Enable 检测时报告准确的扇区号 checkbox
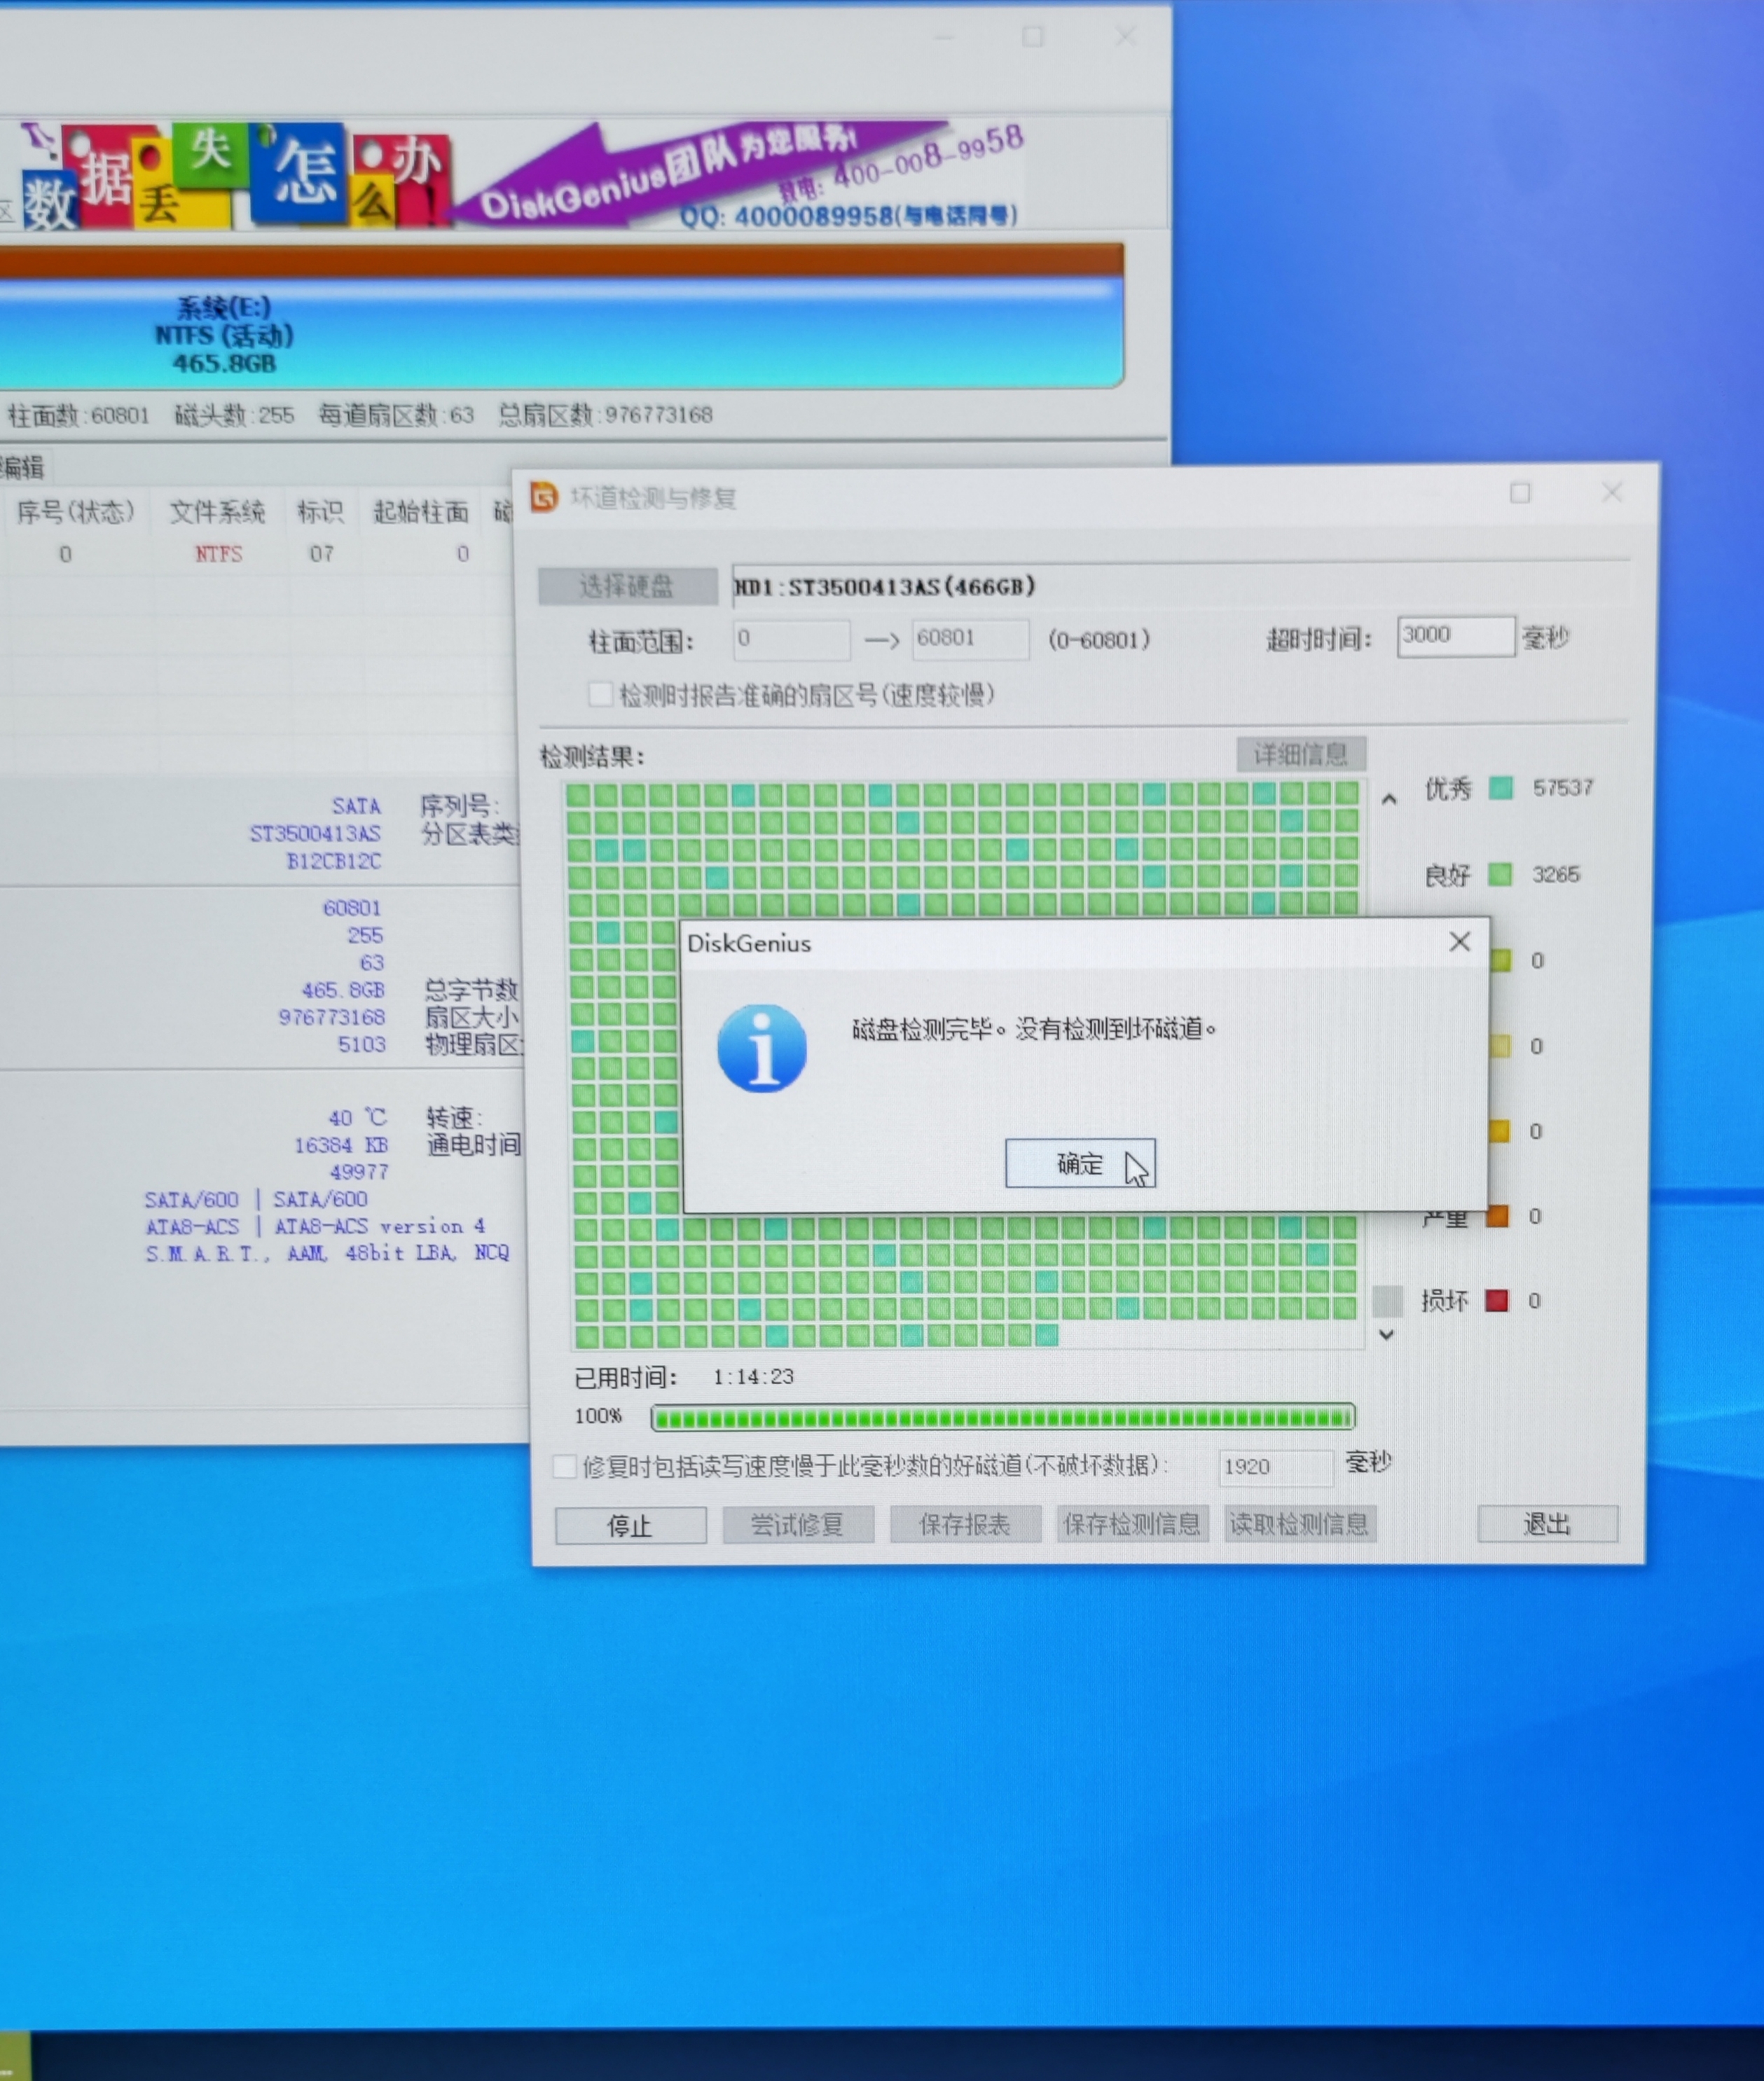Screen dimensions: 1764x2081 coord(601,694)
